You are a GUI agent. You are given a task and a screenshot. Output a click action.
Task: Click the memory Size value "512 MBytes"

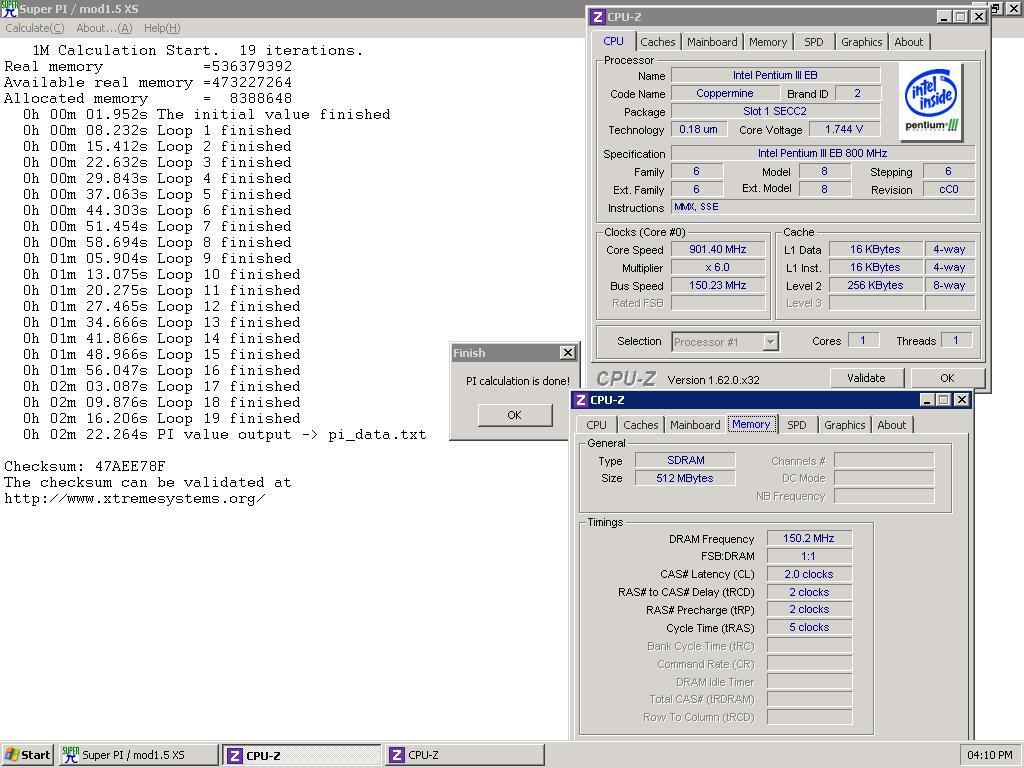pyautogui.click(x=686, y=478)
